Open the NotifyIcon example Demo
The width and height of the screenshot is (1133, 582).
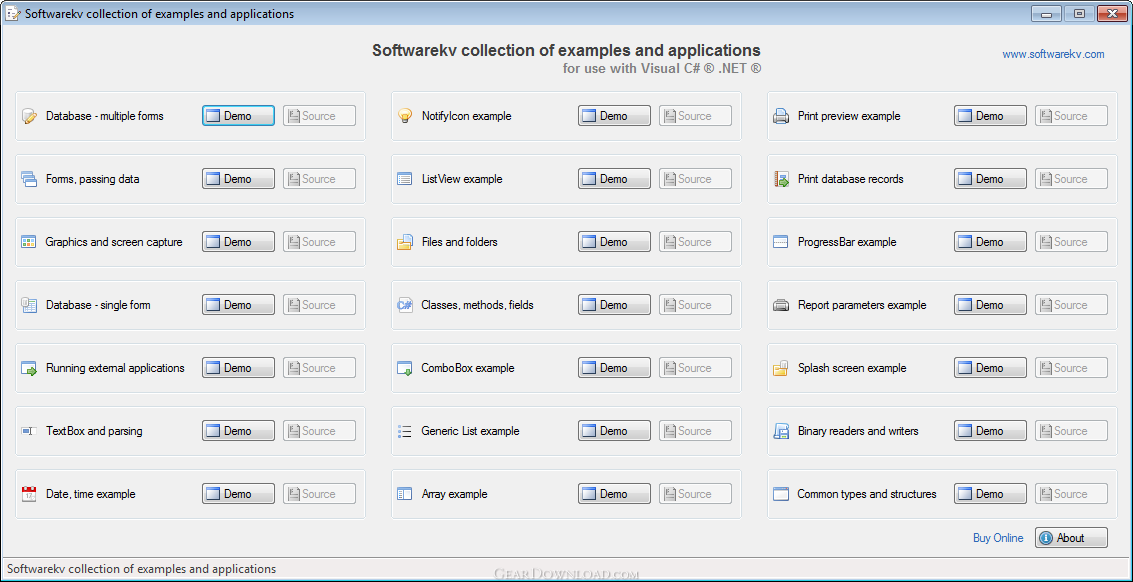pyautogui.click(x=614, y=116)
